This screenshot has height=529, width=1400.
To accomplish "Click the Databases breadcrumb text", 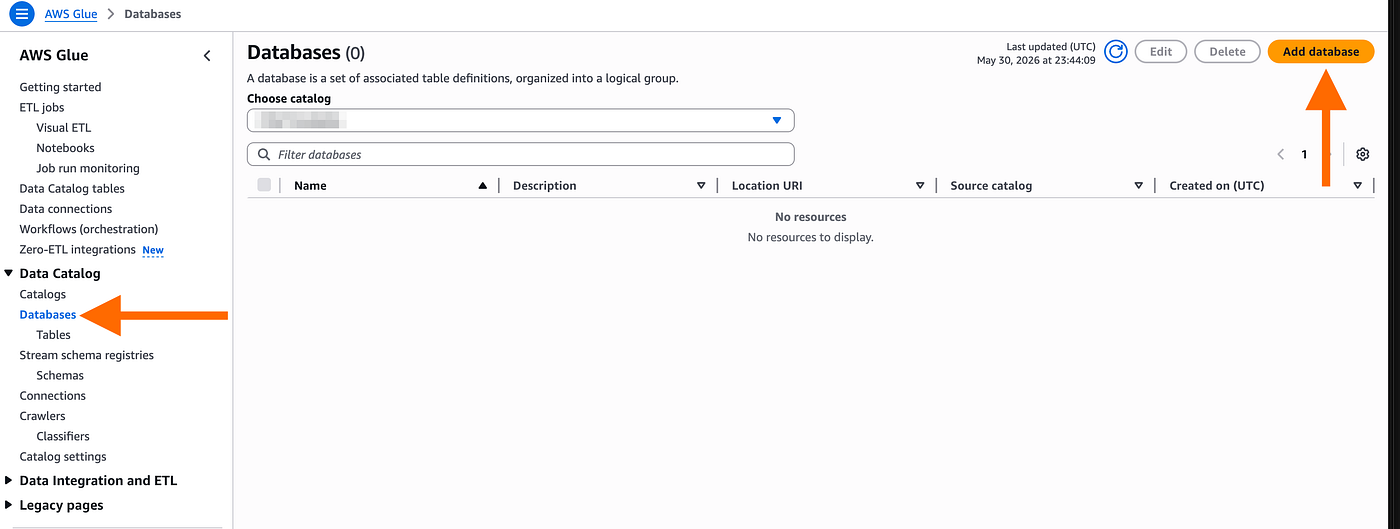I will (153, 15).
